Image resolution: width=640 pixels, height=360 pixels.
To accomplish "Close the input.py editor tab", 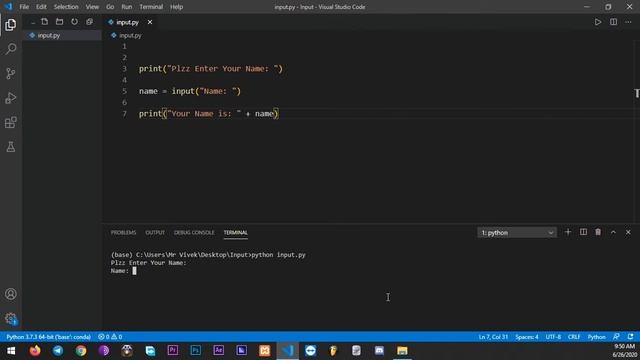I will pyautogui.click(x=150, y=22).
